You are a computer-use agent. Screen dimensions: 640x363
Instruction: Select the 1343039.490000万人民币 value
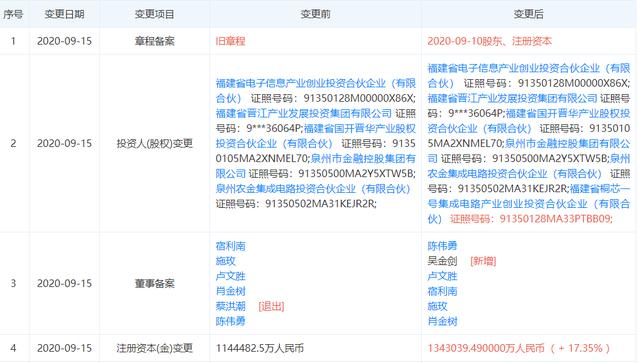click(x=486, y=348)
